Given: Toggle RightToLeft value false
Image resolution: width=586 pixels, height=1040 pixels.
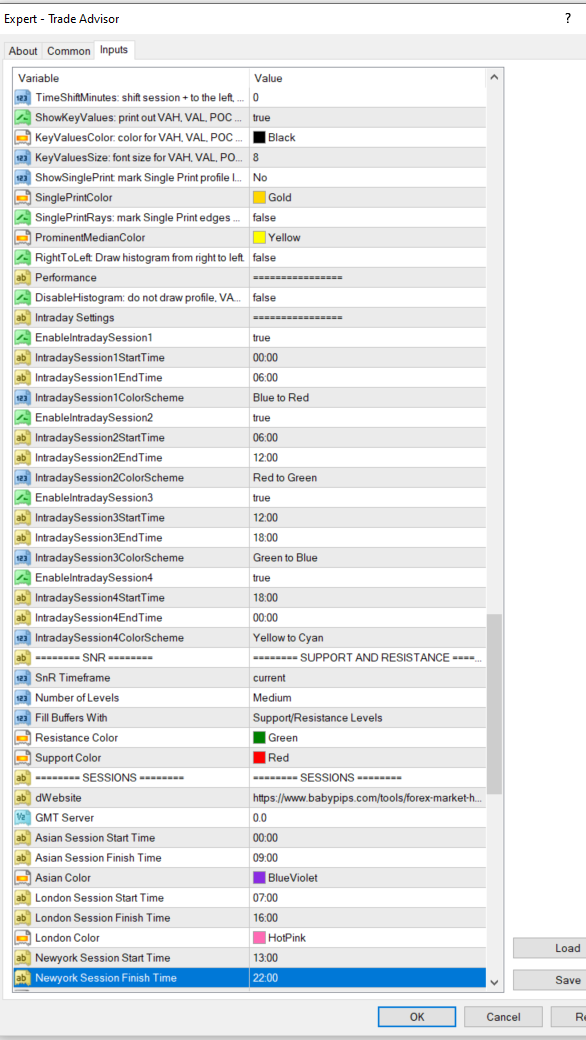Looking at the screenshot, I should [x=367, y=257].
